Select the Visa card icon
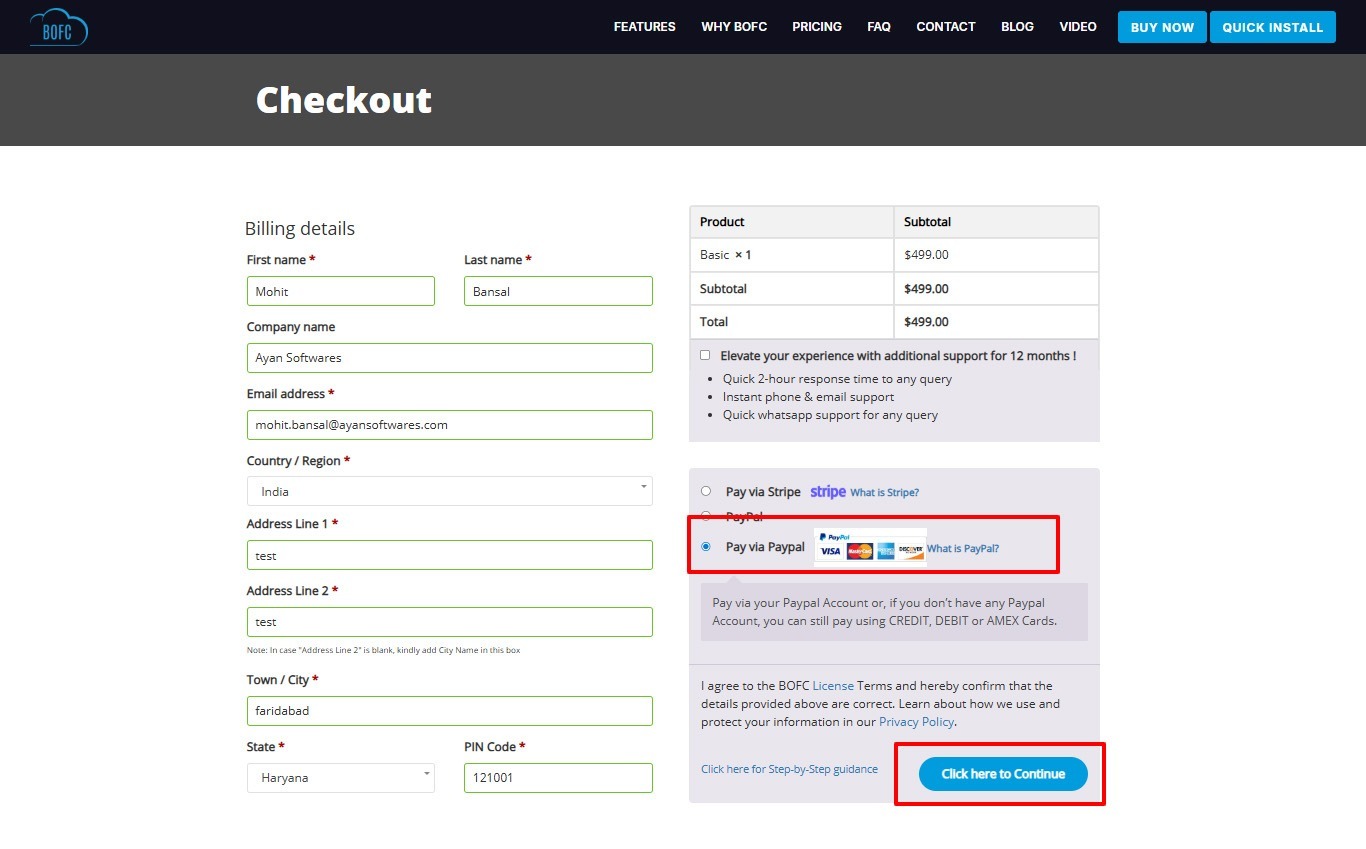Image resolution: width=1366 pixels, height=849 pixels. click(829, 551)
